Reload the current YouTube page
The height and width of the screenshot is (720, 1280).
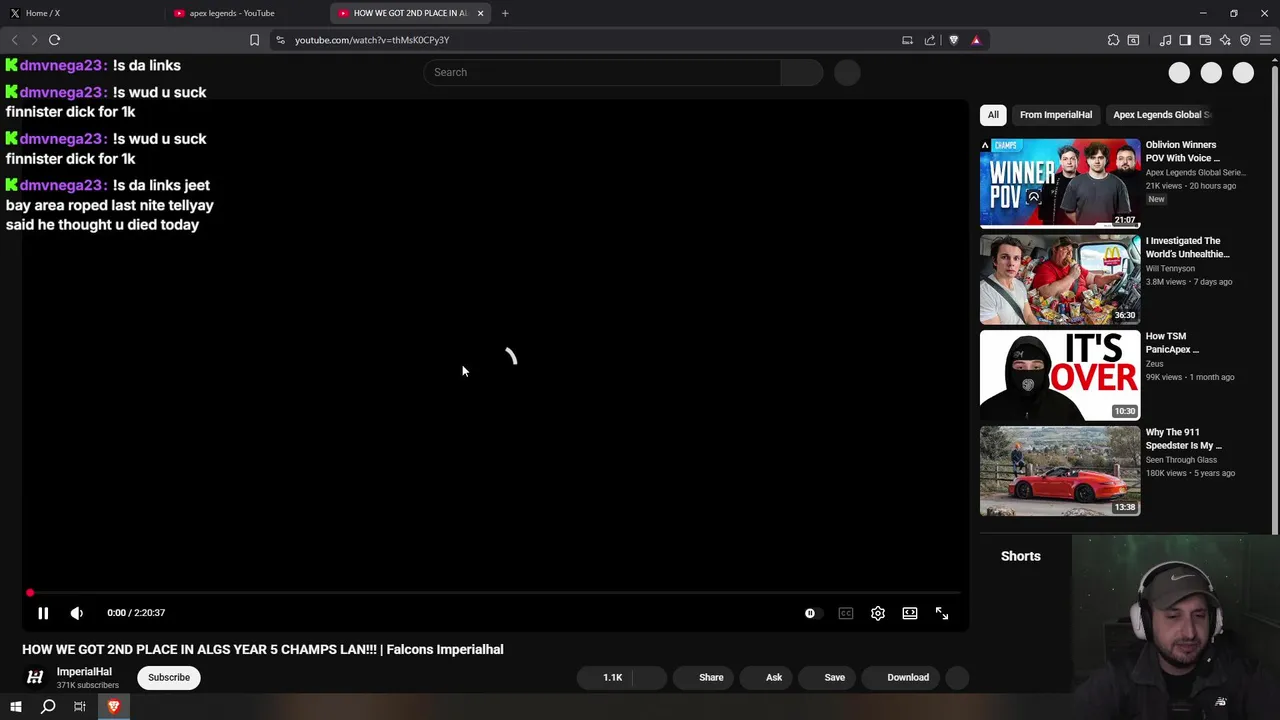click(x=55, y=40)
